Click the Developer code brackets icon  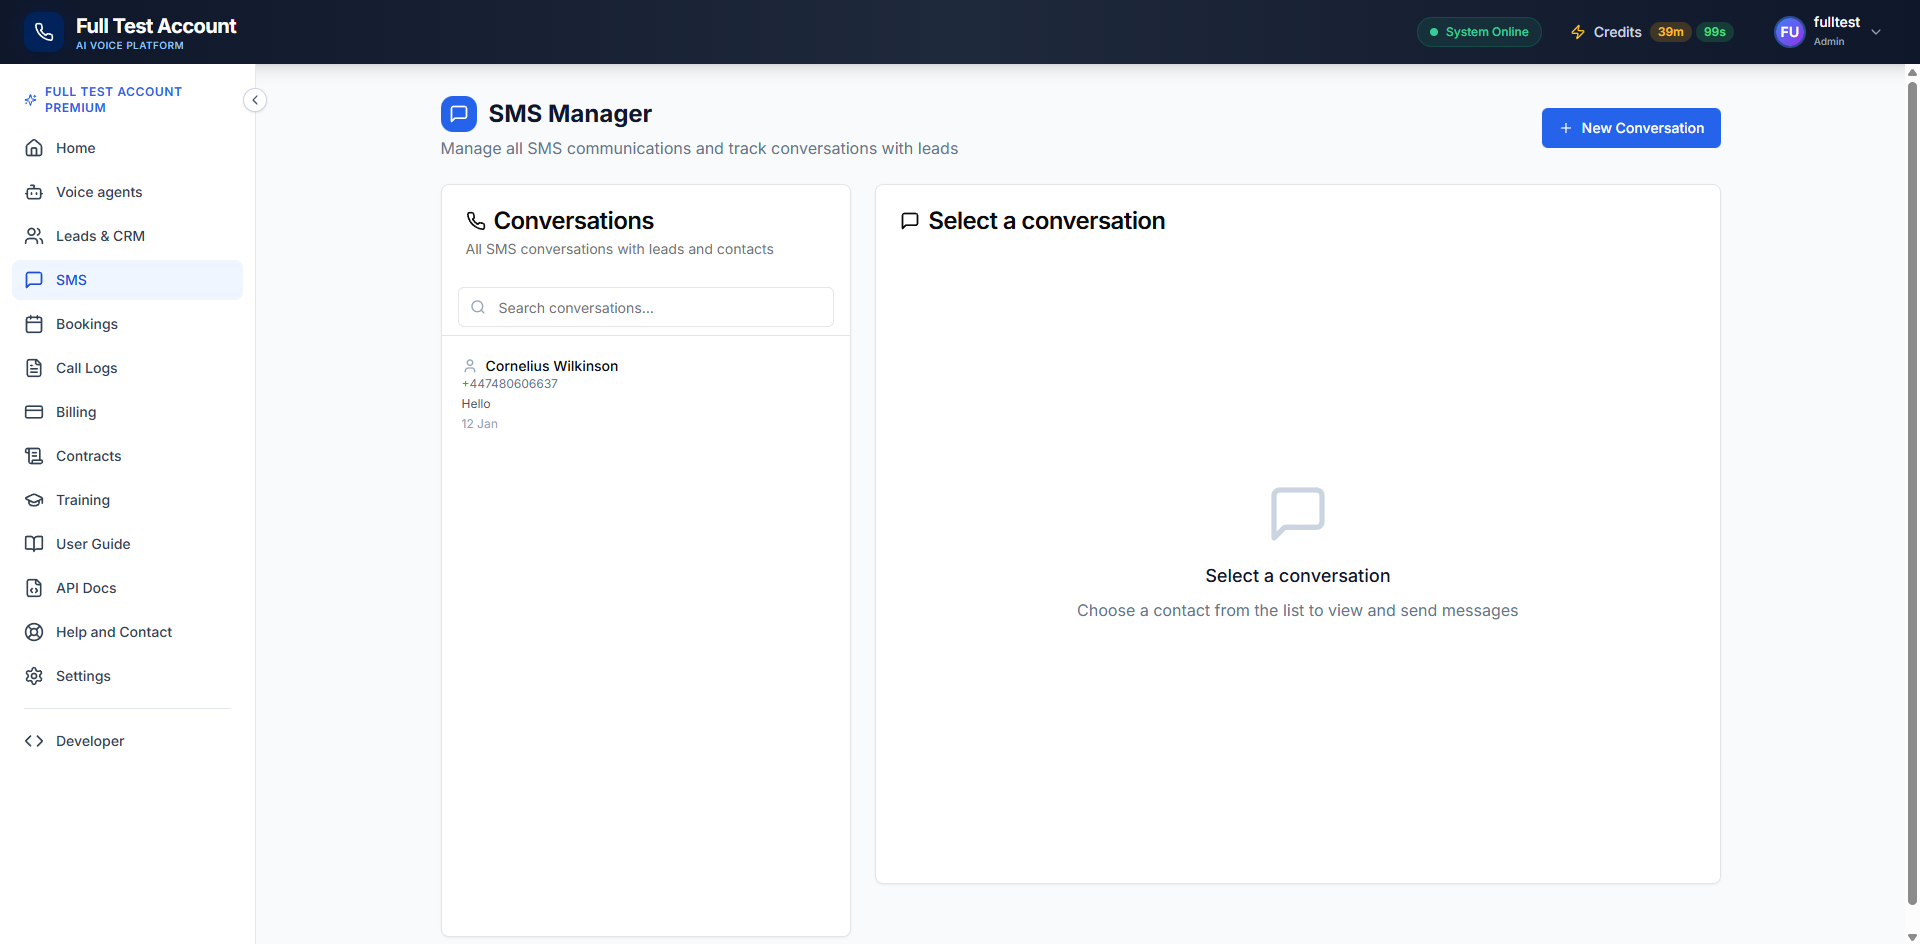[34, 741]
